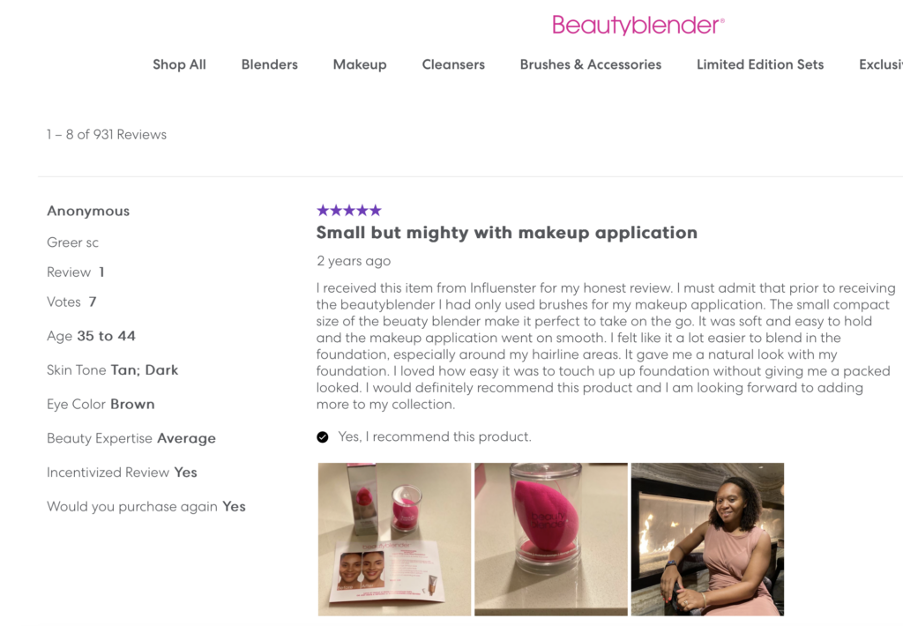
Task: Click the Anonymous reviewer name
Action: (x=88, y=211)
